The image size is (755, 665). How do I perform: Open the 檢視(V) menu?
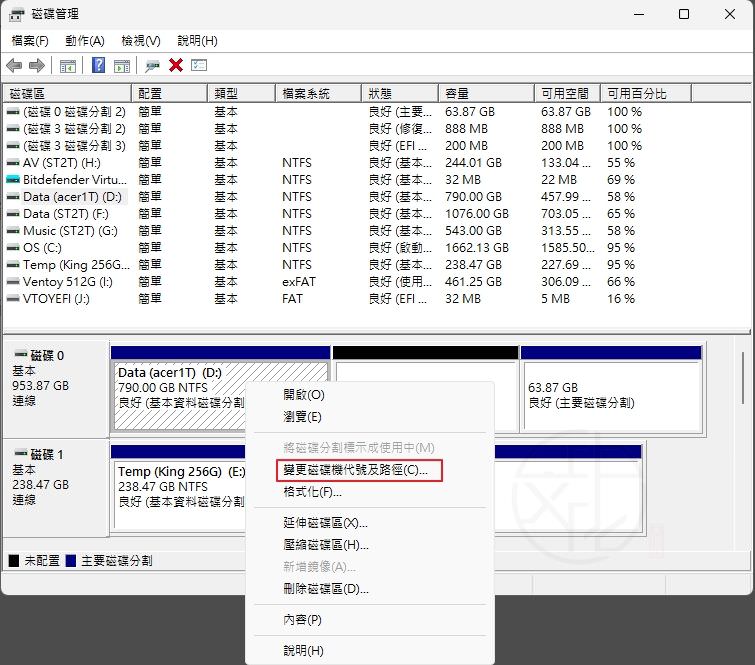pos(141,41)
